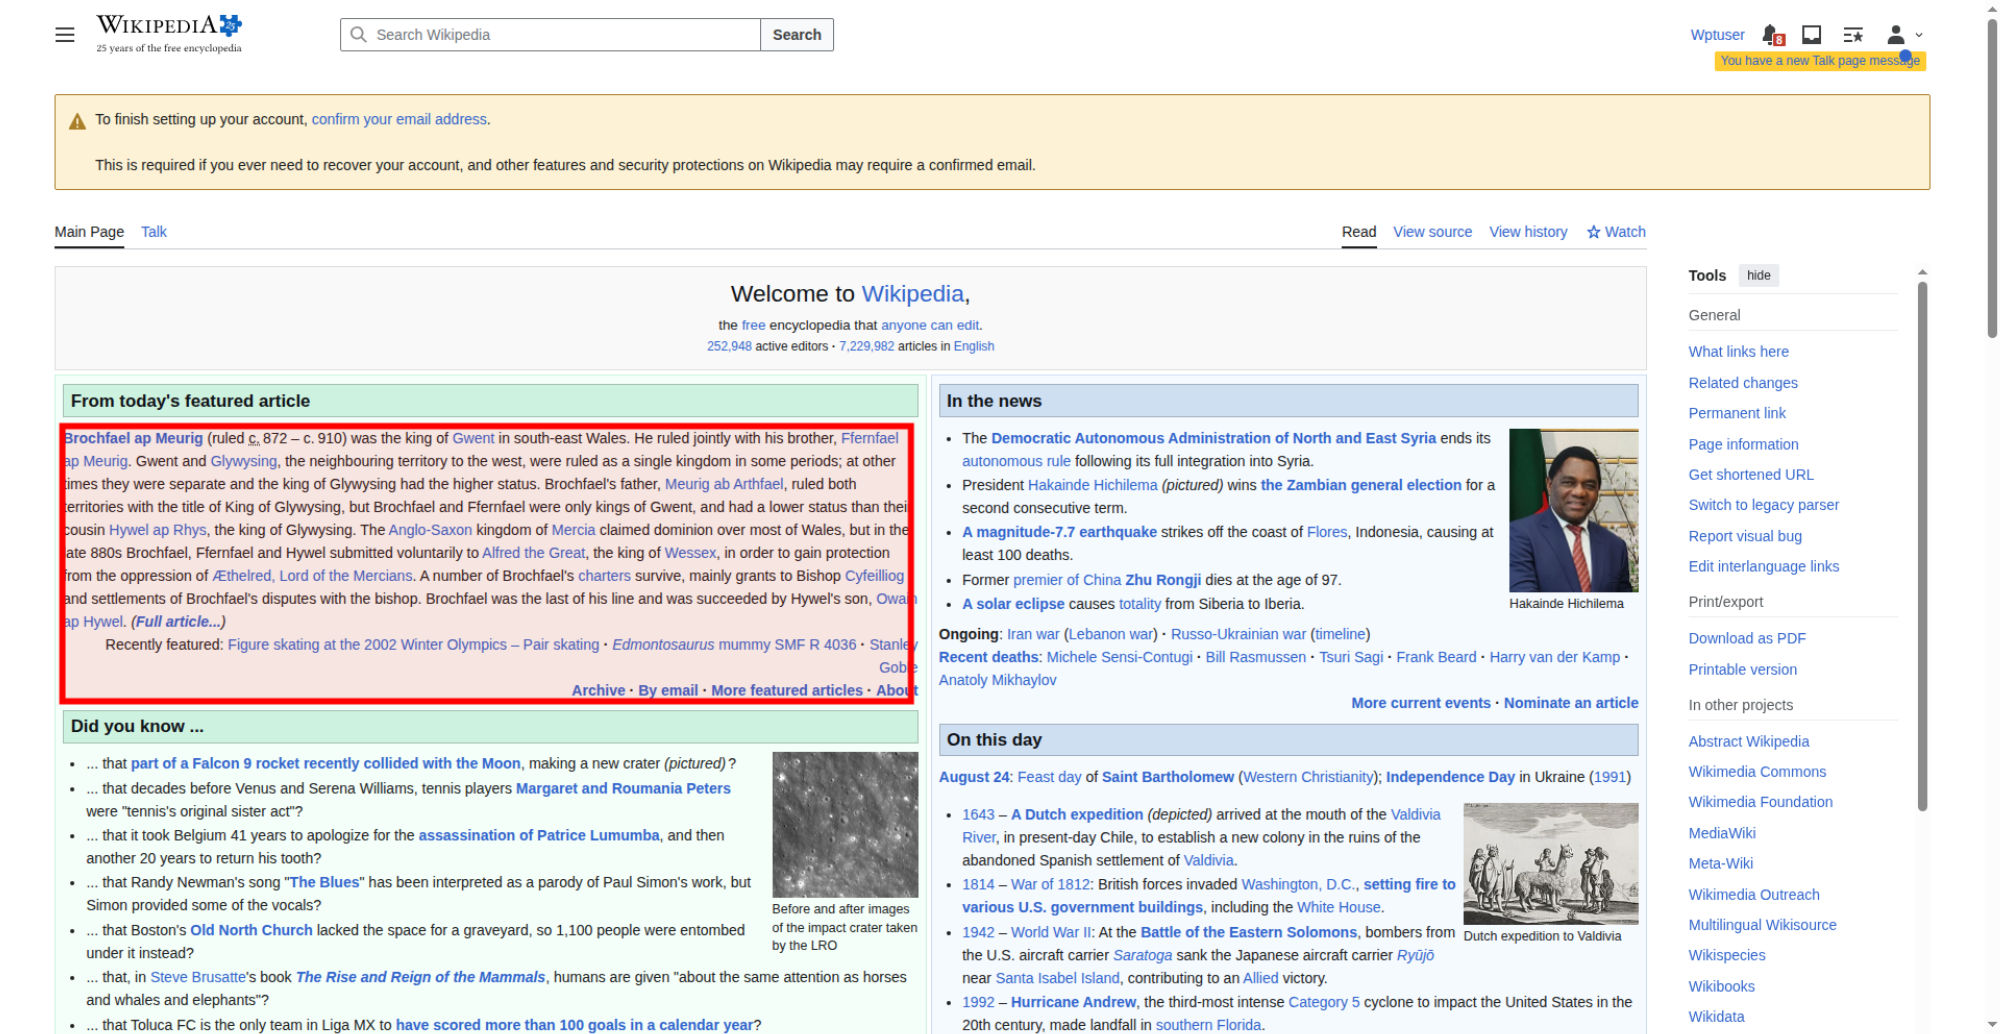Viewport: 2000px width, 1034px height.
Task: Open the View history tab
Action: [x=1528, y=232]
